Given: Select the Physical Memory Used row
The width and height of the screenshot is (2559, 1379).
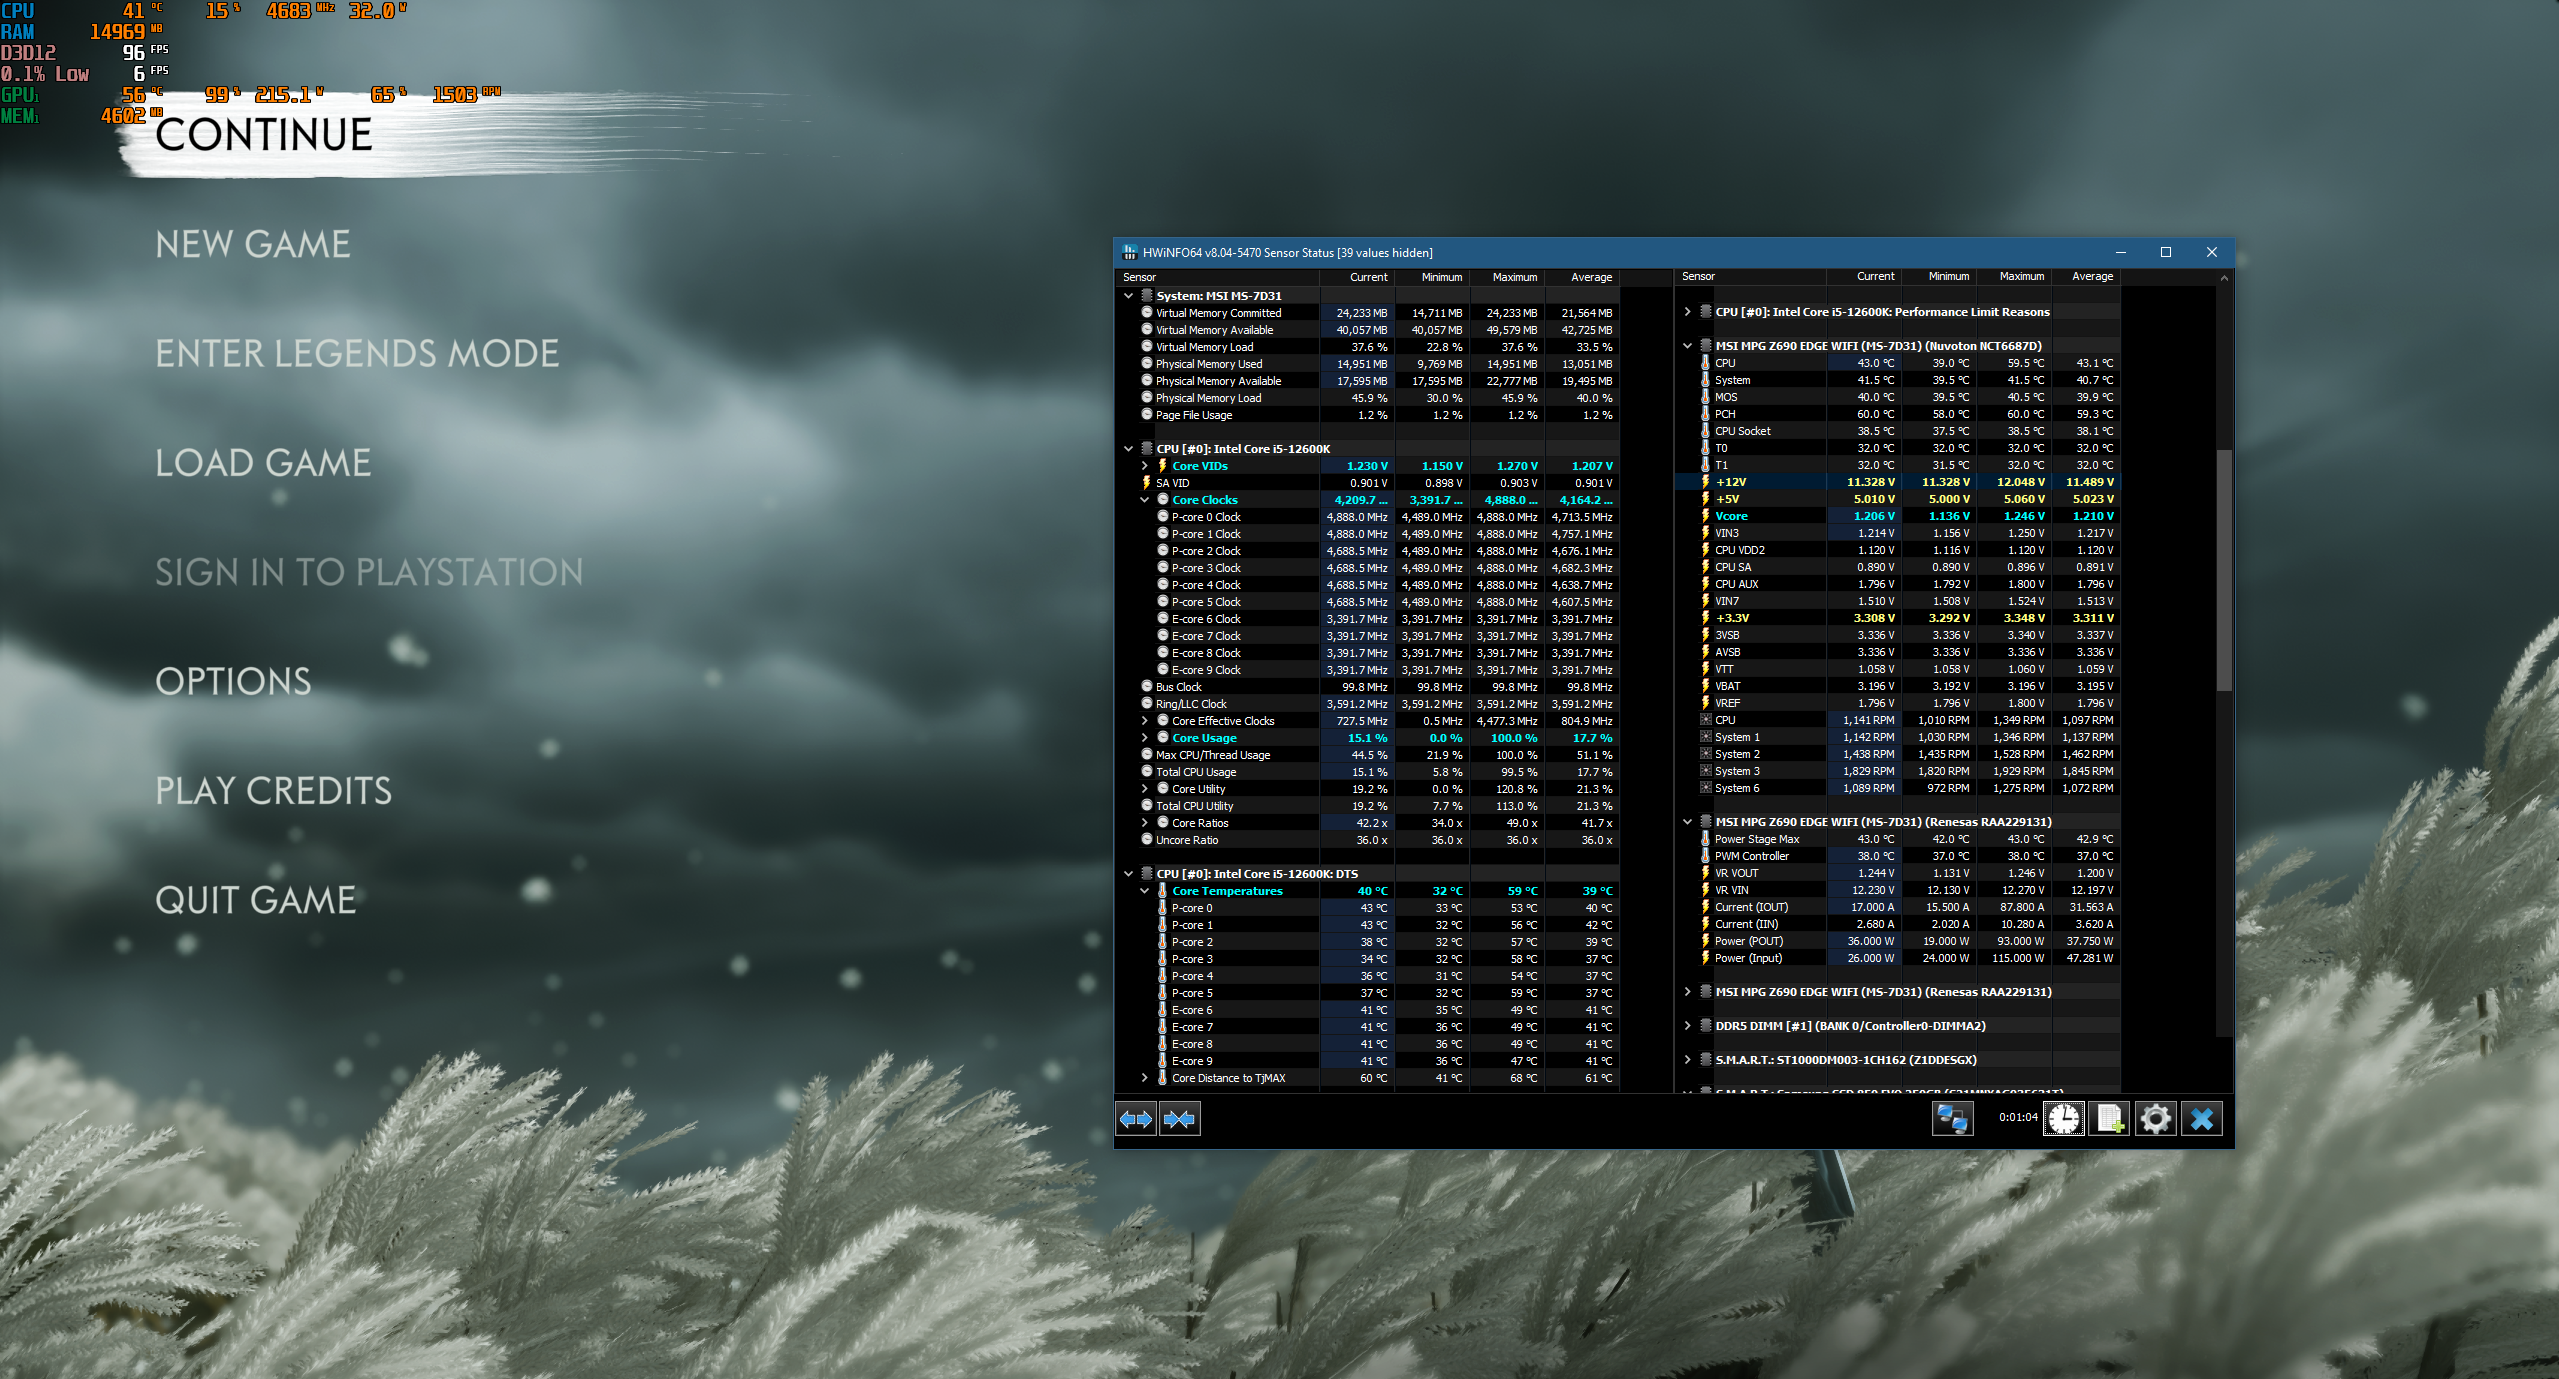Looking at the screenshot, I should point(1368,364).
